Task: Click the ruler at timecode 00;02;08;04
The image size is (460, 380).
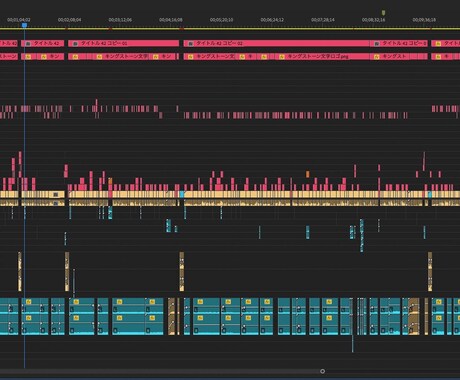Action: (x=69, y=20)
